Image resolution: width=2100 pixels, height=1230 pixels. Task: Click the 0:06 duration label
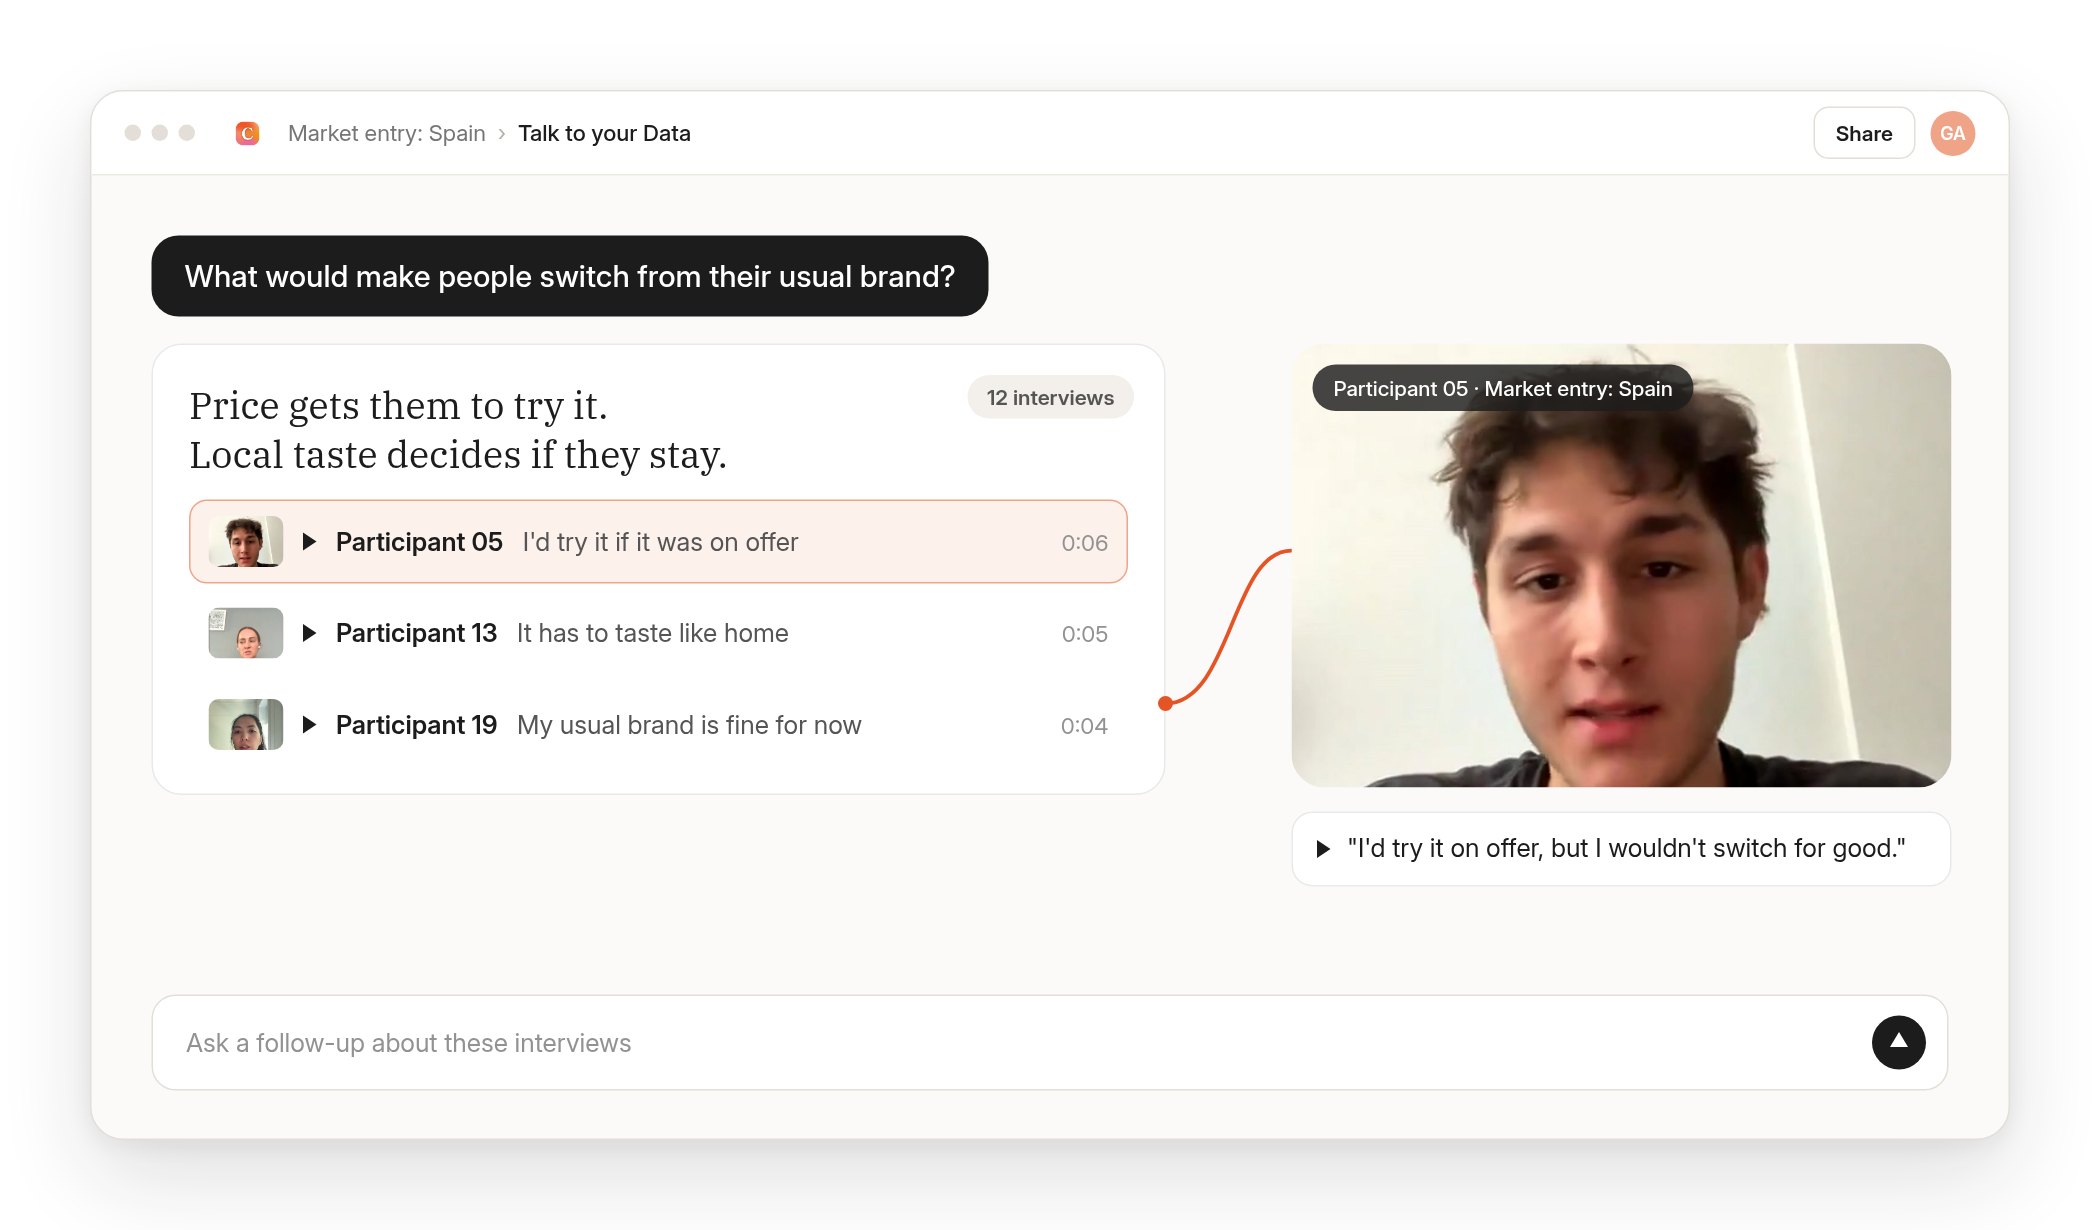1084,543
